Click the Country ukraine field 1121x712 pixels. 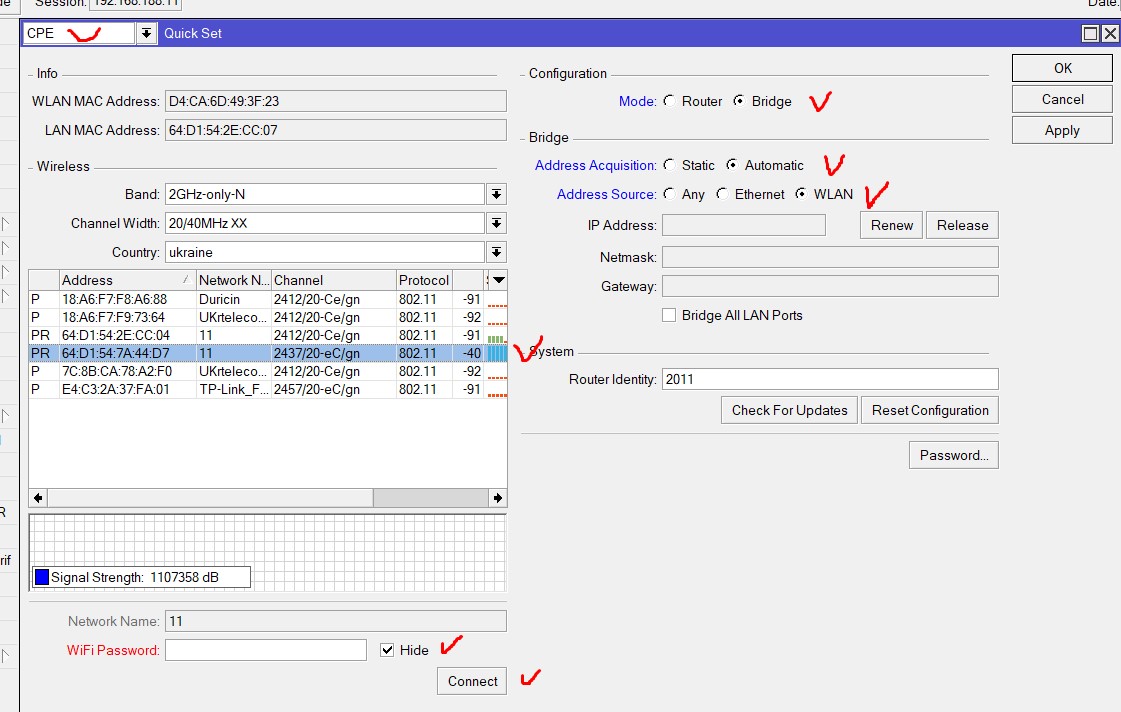pos(325,252)
